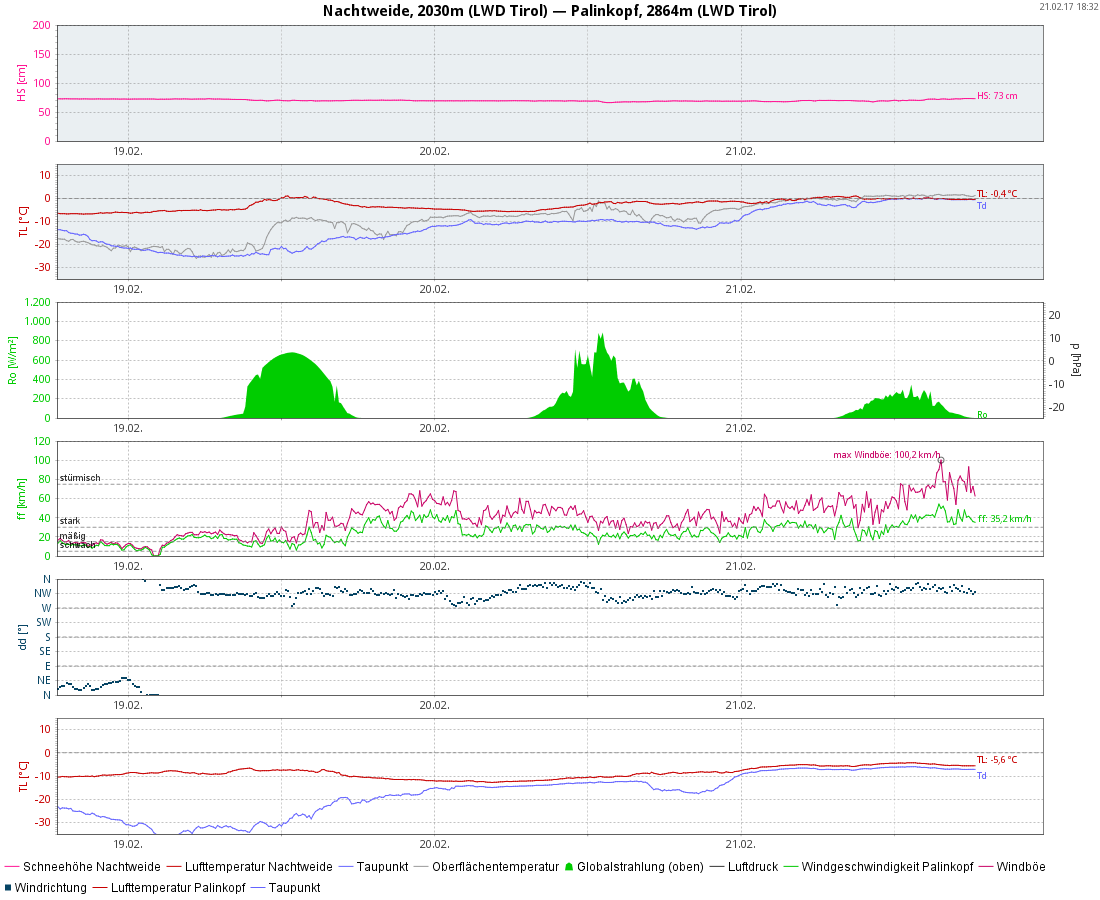Click the dark square marker beside Windrichtung legend

pyautogui.click(x=8, y=888)
